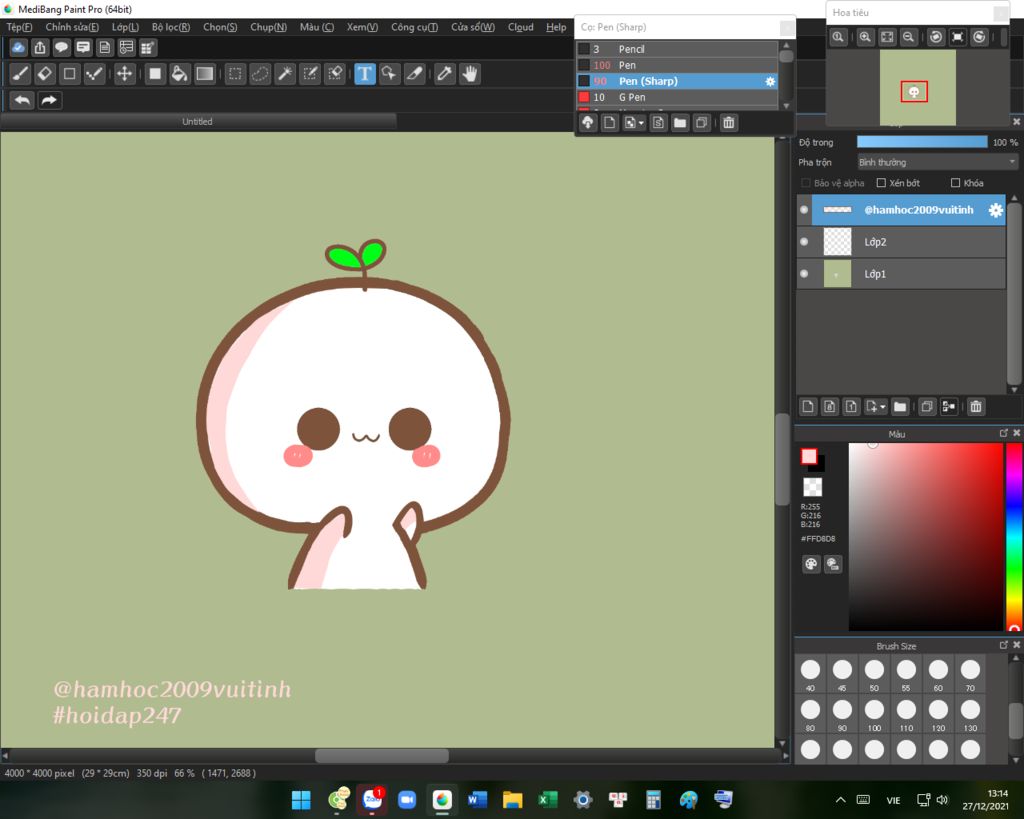The width and height of the screenshot is (1024, 819).
Task: Click the Lớp1 layer thumbnail
Action: [837, 274]
